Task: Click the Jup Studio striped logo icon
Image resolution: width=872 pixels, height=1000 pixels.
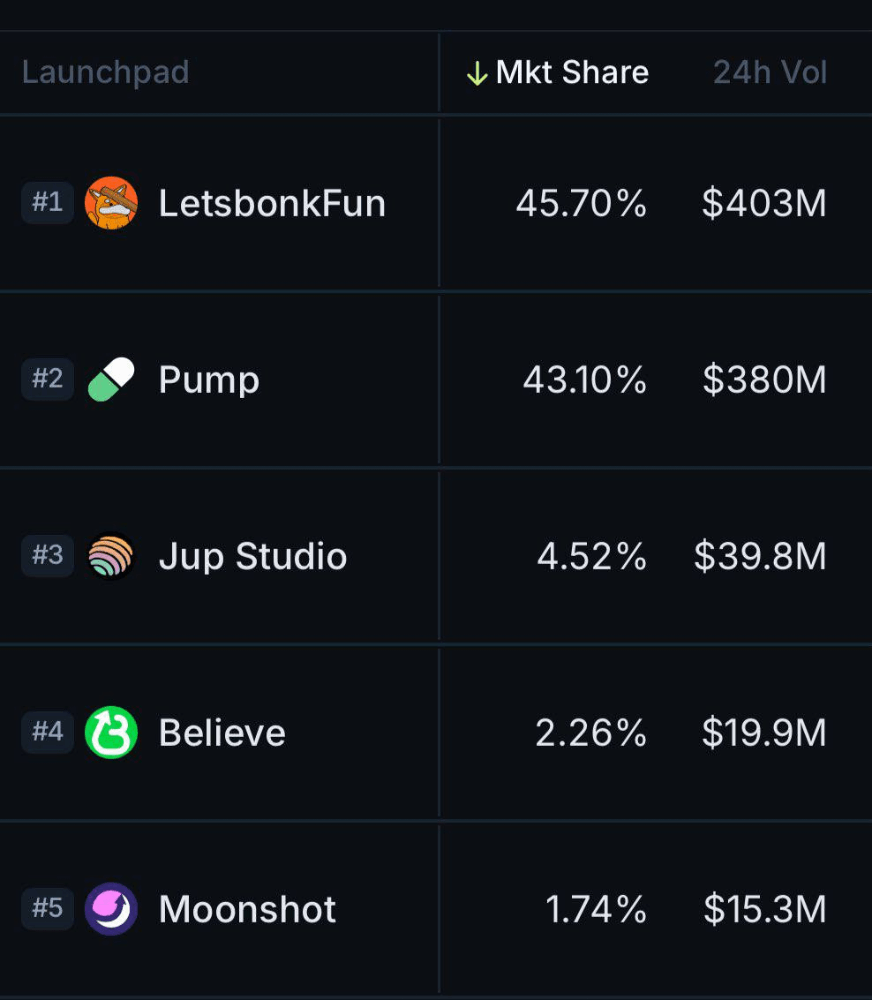Action: coord(111,555)
